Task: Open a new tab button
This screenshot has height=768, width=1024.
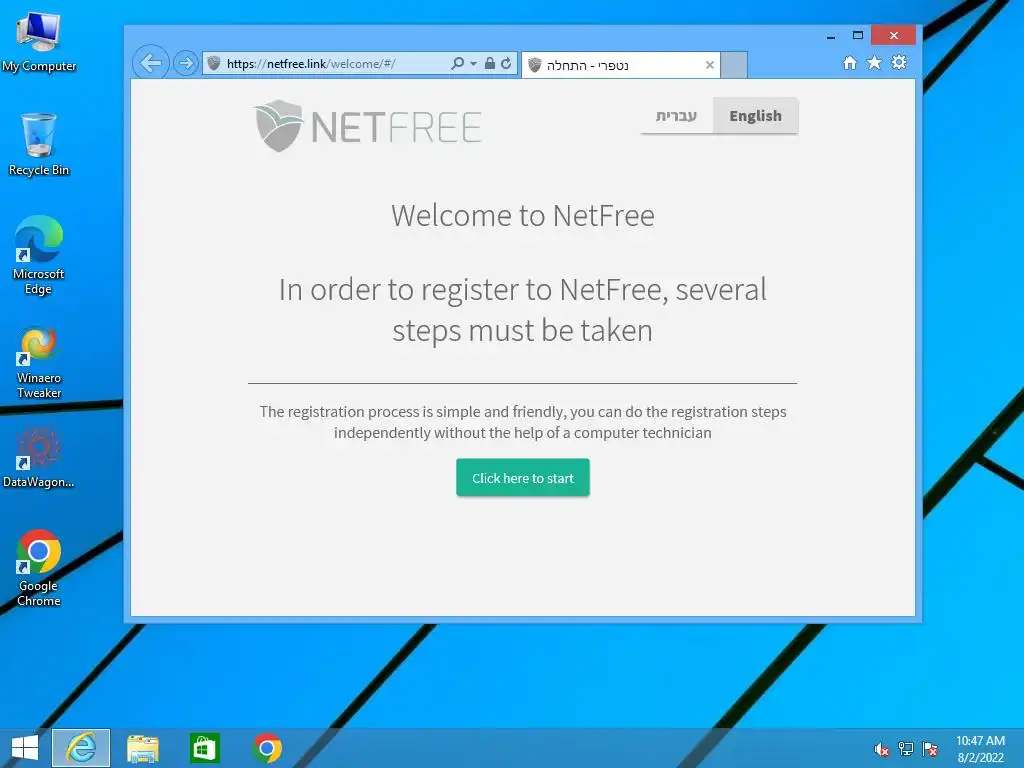Action: coord(734,65)
